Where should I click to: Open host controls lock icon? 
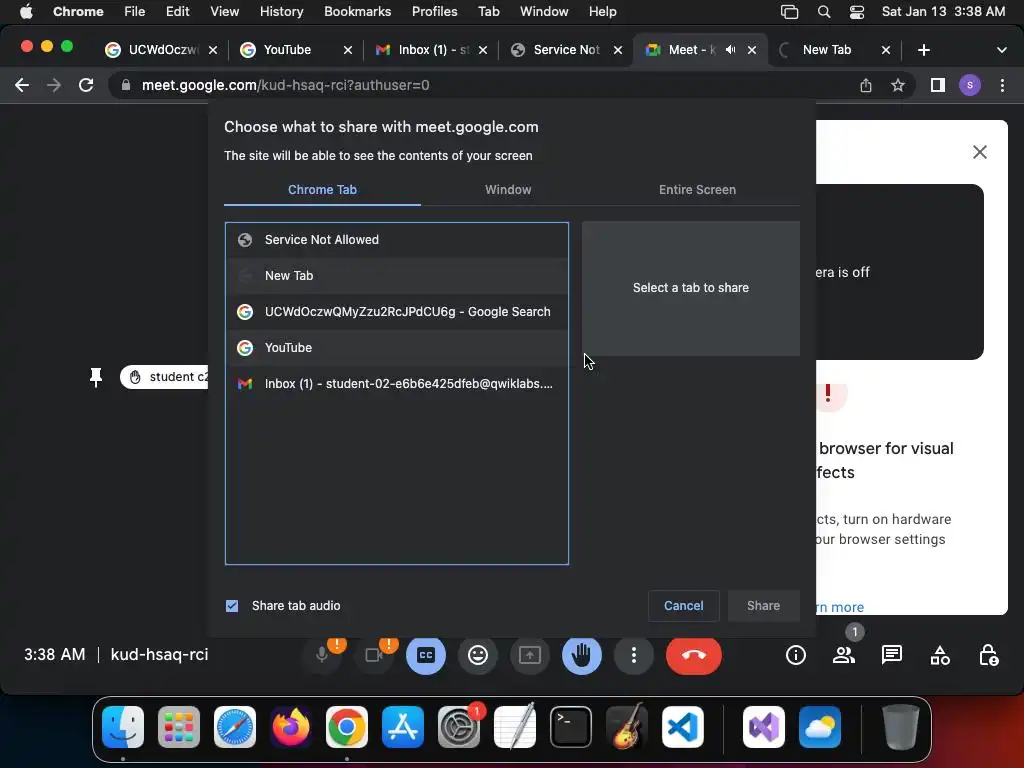[988, 654]
